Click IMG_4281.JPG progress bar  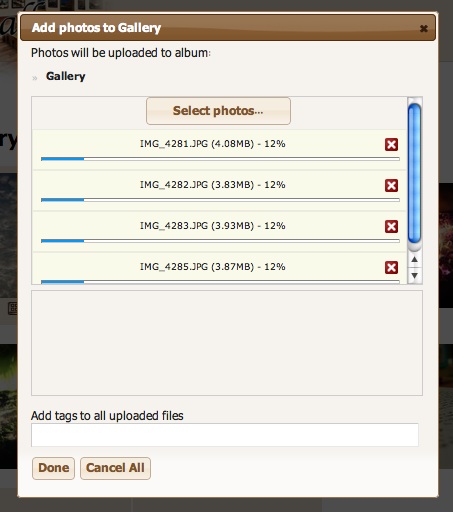[x=220, y=159]
